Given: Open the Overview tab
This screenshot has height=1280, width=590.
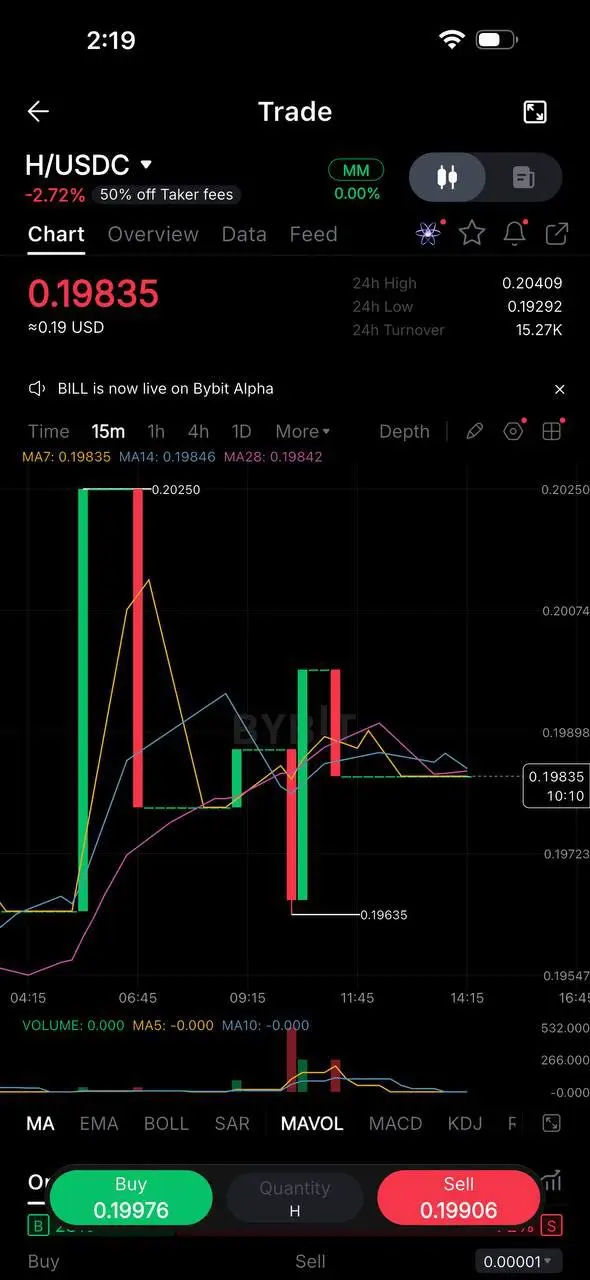Looking at the screenshot, I should tap(153, 234).
